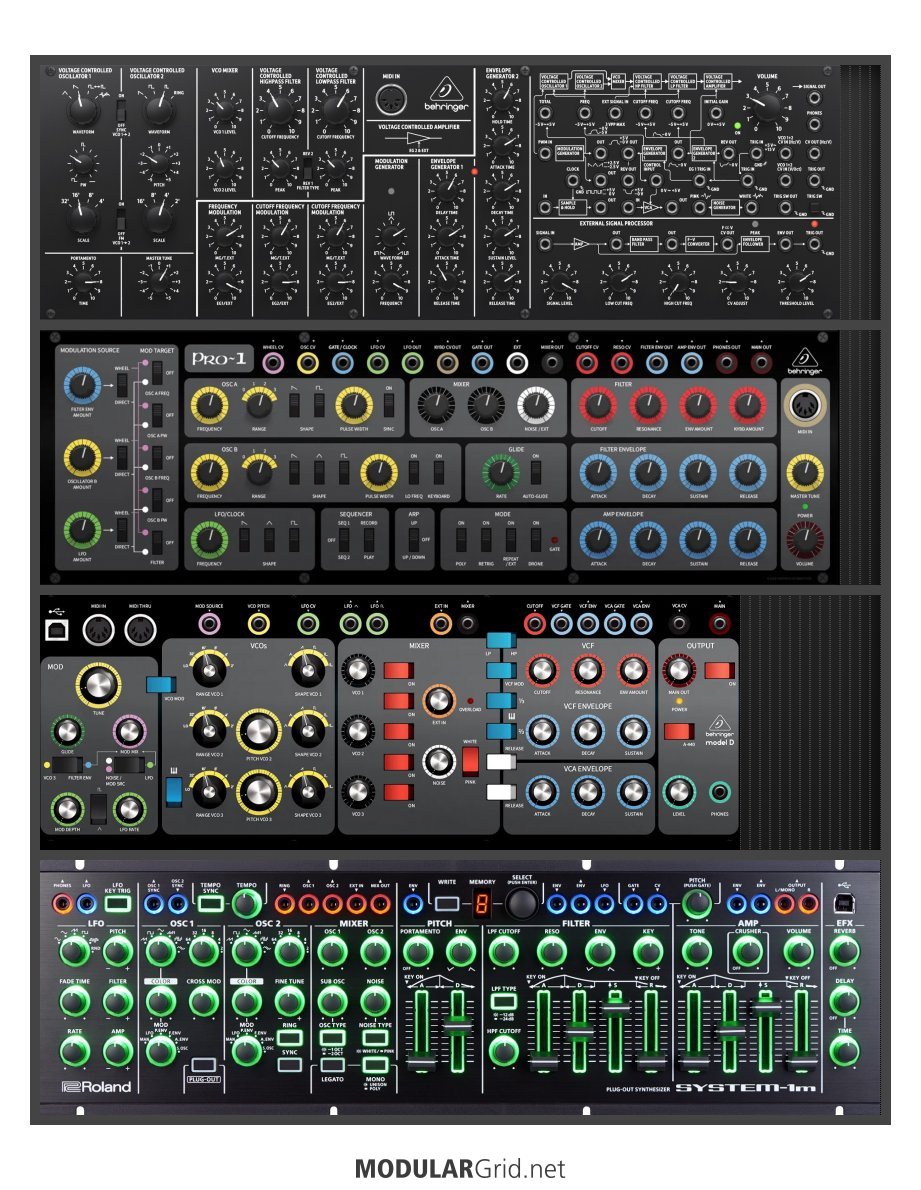Click the Pro-1 Glide Rate knob
The image size is (921, 1190).
pos(500,471)
